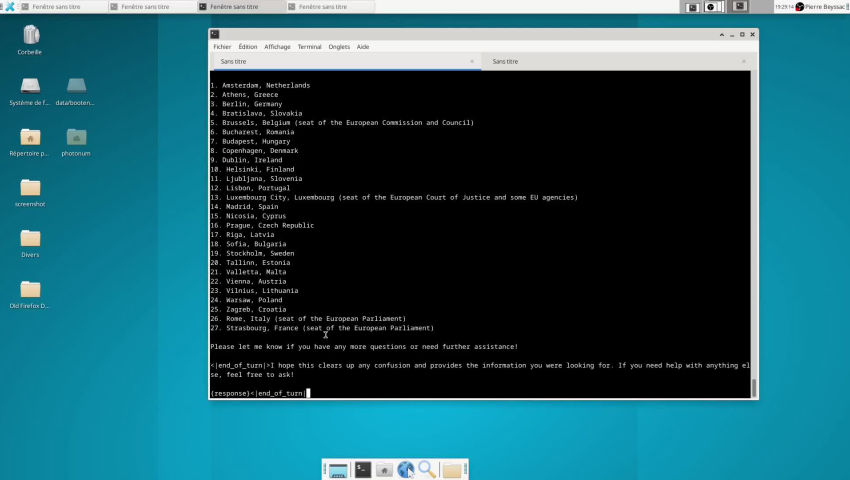Launch the terminal emulator from dock
This screenshot has height=480, width=850.
pyautogui.click(x=363, y=470)
